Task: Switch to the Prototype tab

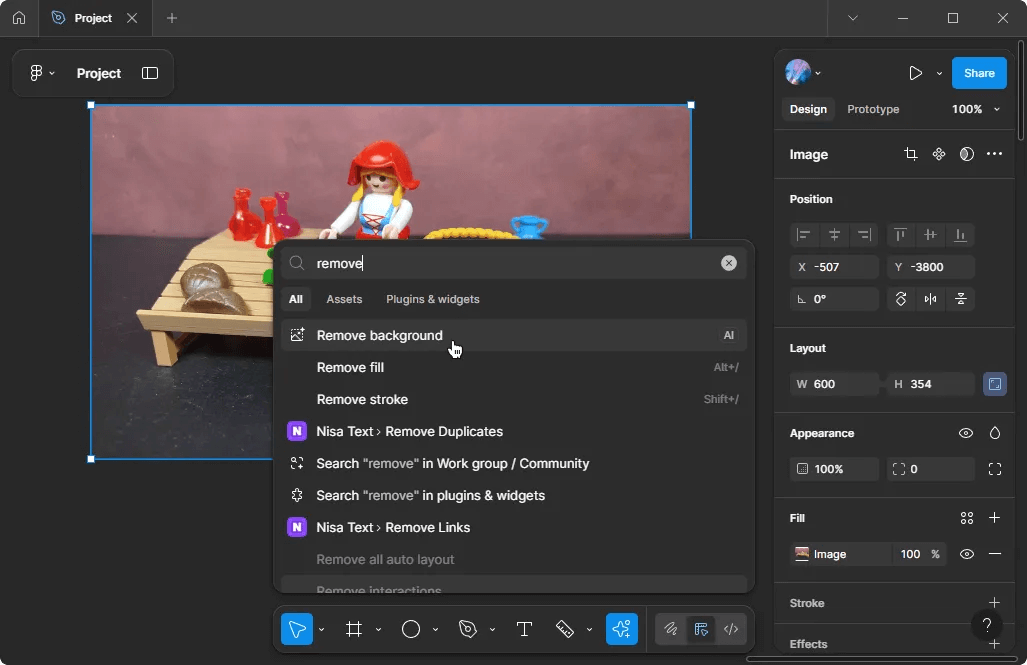Action: click(873, 109)
